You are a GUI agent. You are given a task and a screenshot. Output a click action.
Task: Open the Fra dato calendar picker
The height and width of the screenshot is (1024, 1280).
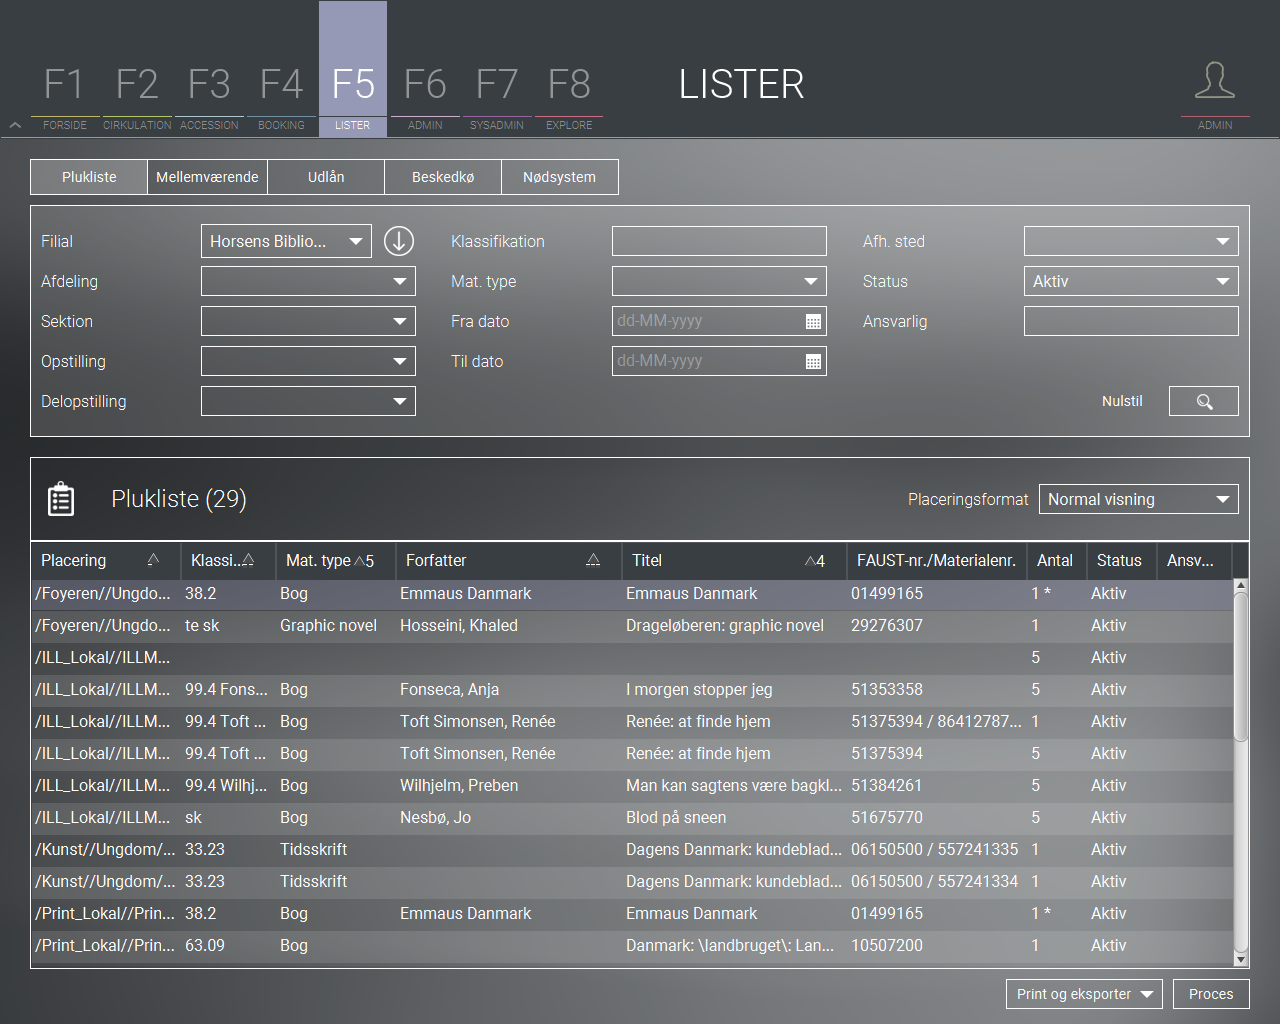813,321
